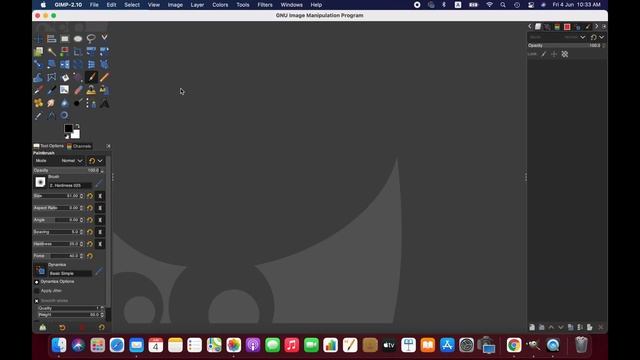Select the Rectangle Select tool
640x360 pixels.
64,39
